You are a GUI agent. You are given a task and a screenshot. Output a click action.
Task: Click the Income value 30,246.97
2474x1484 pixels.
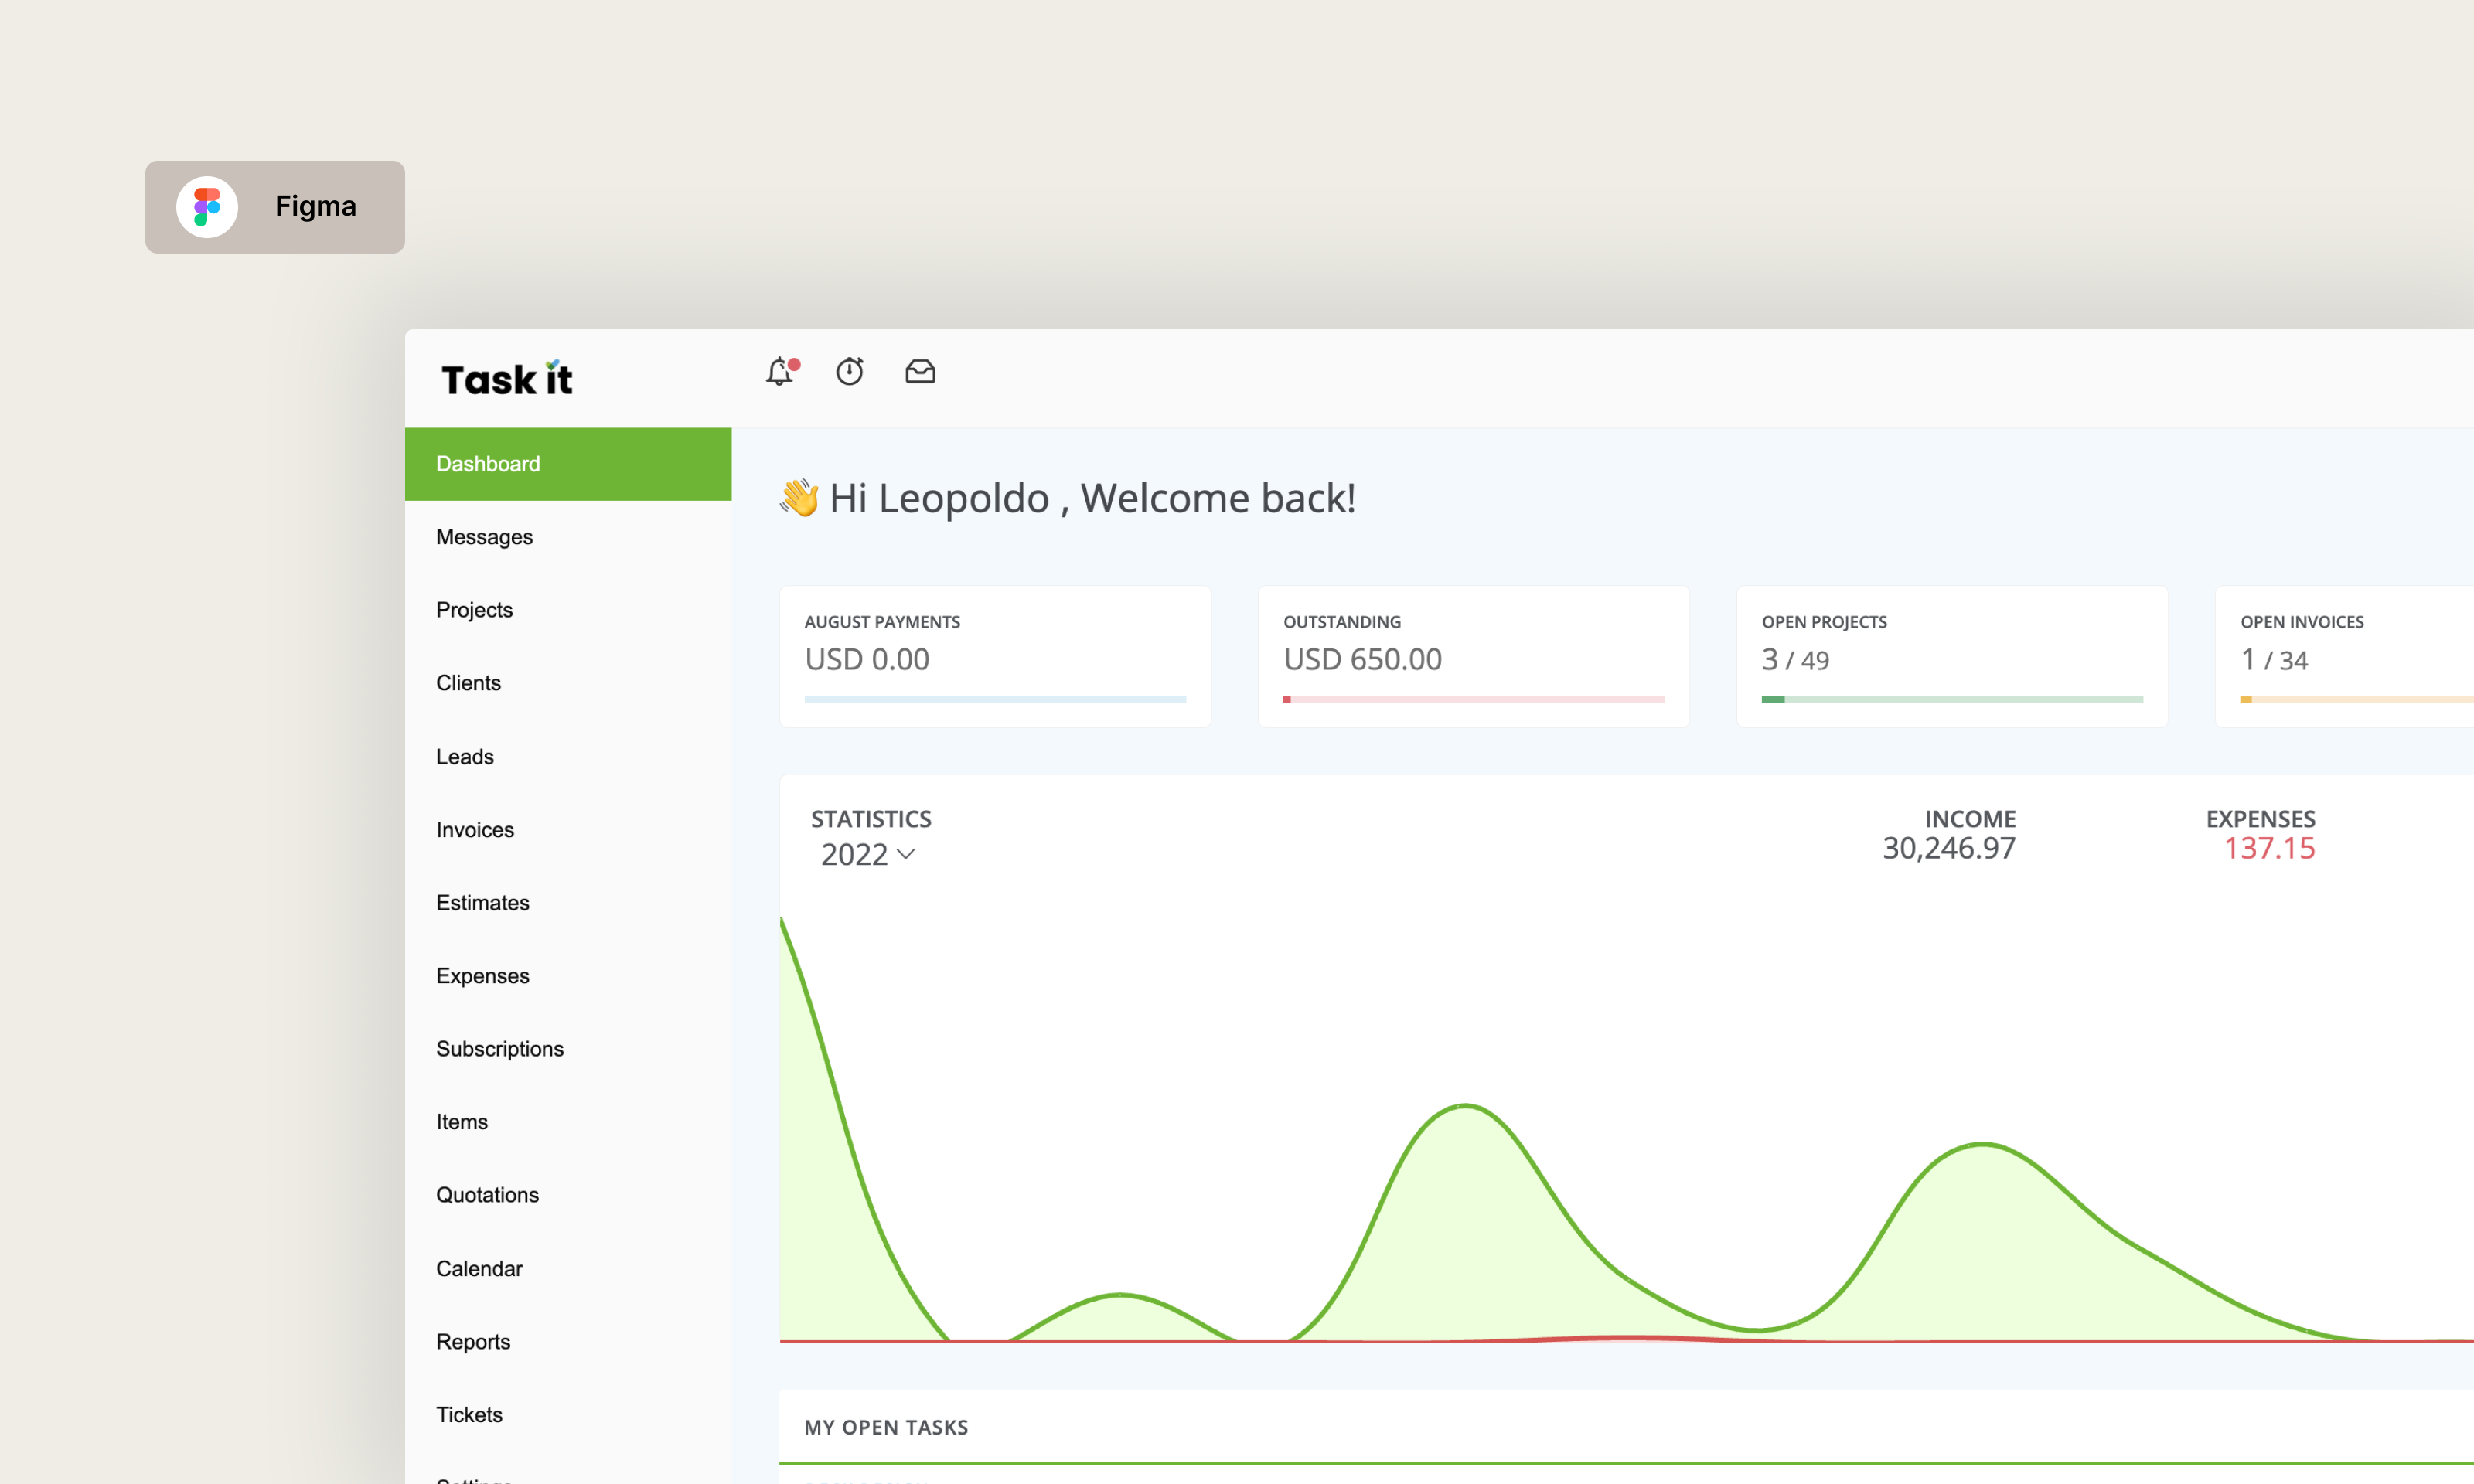click(x=1949, y=849)
